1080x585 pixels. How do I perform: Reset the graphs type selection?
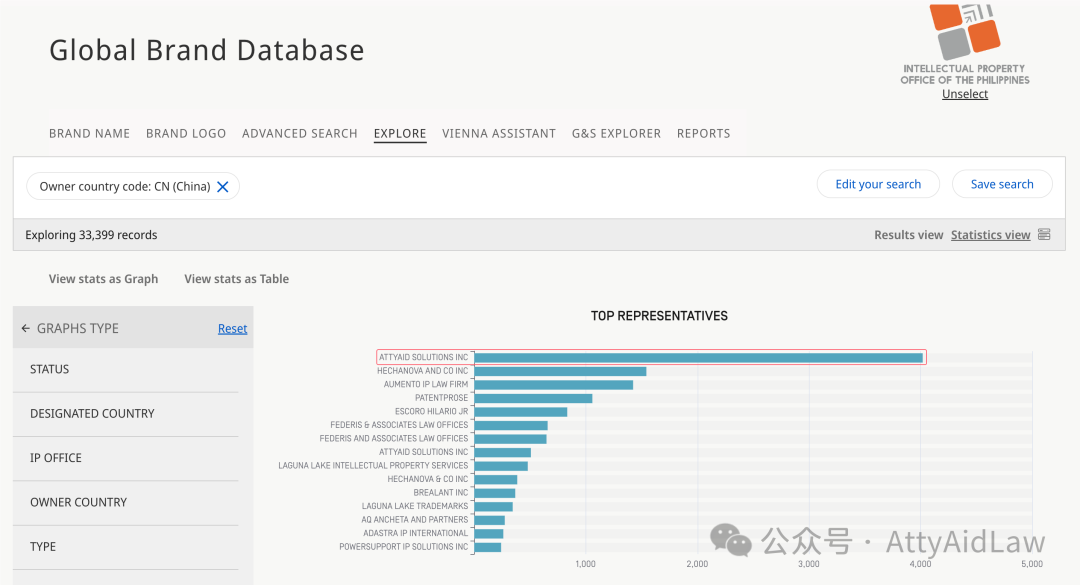[232, 329]
